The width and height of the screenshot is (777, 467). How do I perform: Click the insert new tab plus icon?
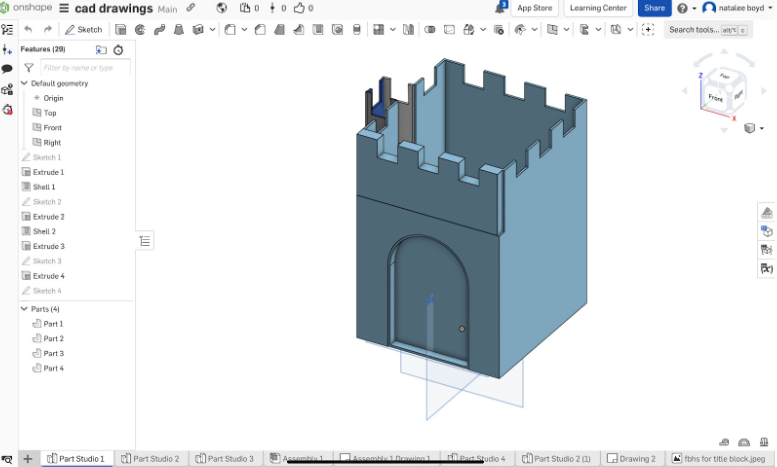tap(28, 459)
